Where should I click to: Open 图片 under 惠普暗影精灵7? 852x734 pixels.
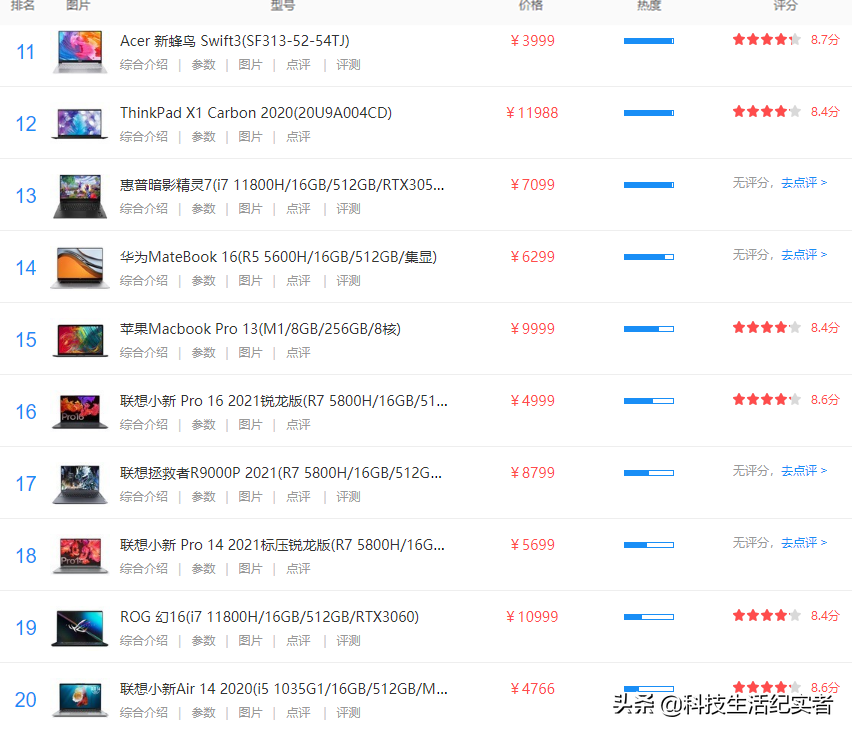point(250,209)
